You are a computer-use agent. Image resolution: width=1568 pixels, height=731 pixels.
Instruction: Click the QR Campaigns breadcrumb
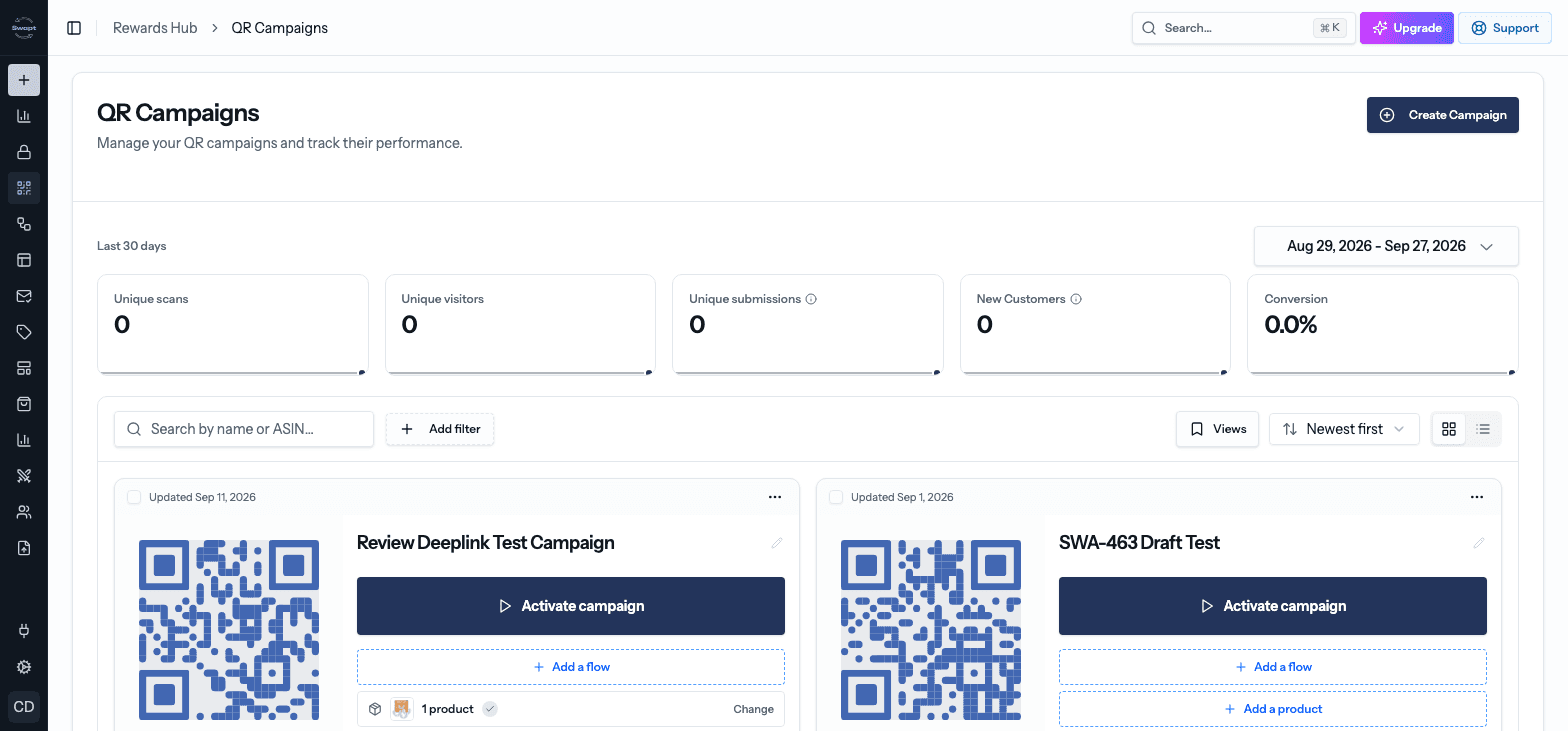click(x=280, y=28)
